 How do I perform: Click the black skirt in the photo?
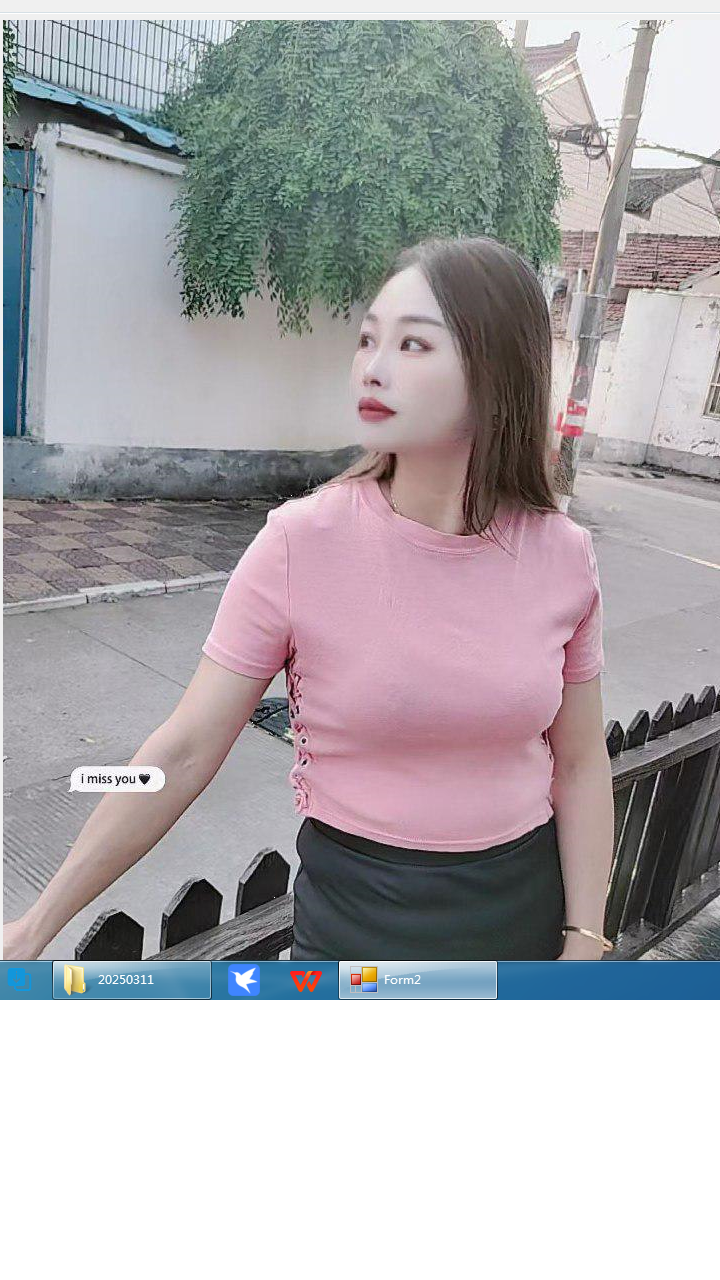click(430, 900)
